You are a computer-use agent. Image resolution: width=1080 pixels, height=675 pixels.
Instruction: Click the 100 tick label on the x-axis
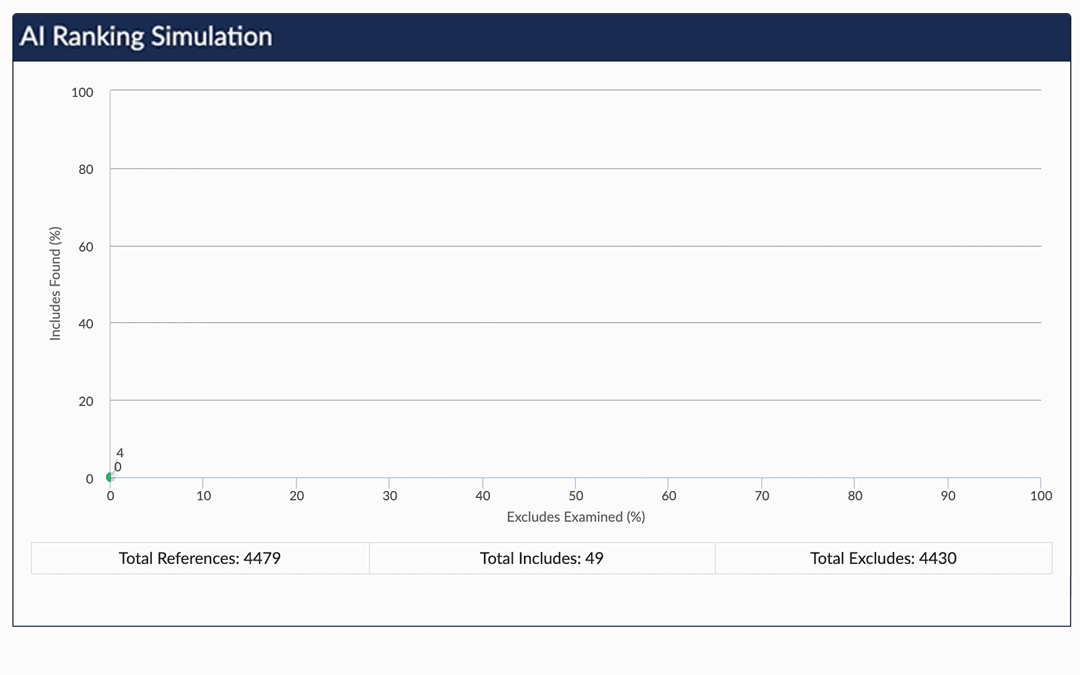pos(1041,496)
